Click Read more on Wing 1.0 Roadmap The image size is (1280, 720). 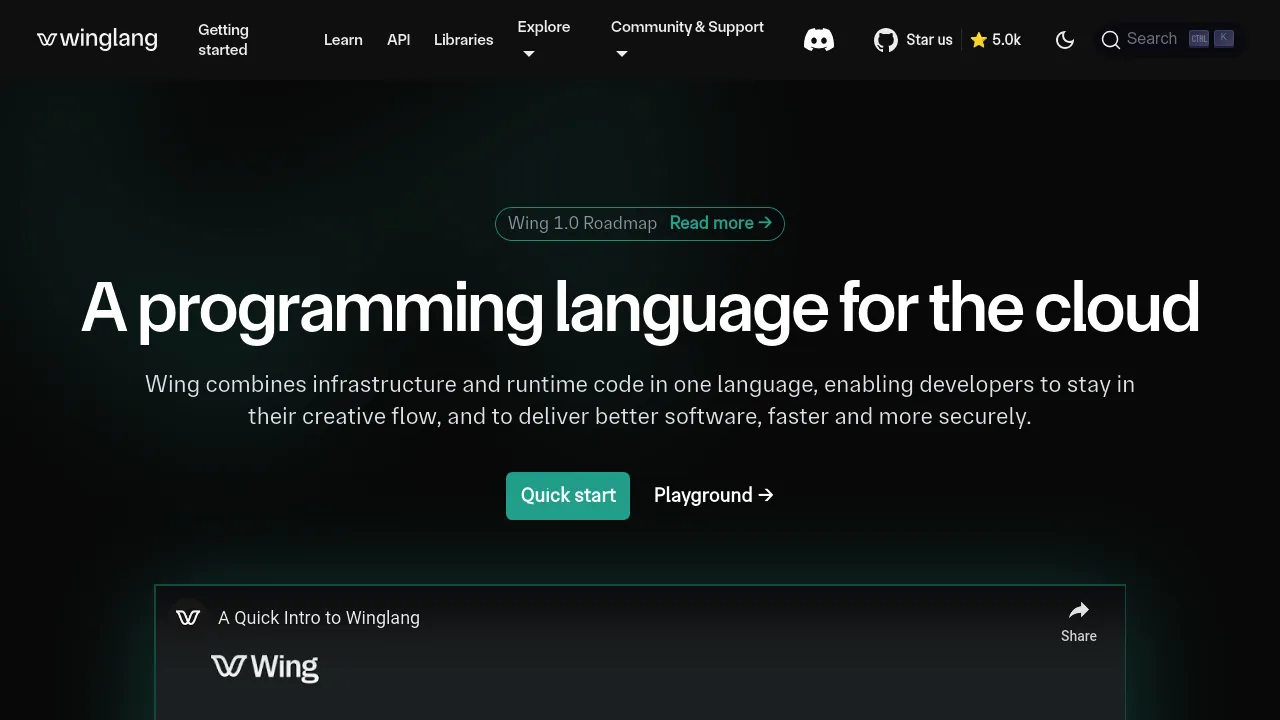tap(721, 223)
